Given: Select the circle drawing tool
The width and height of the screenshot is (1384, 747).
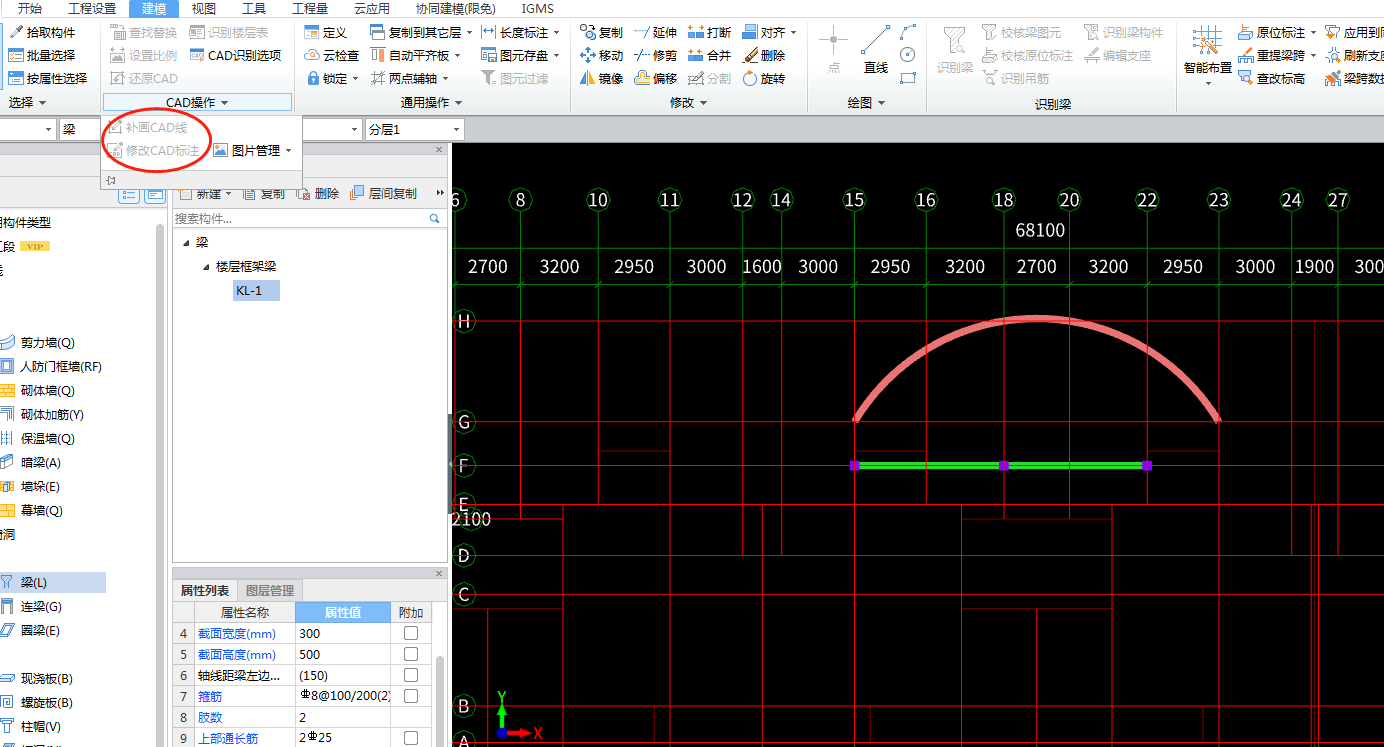Looking at the screenshot, I should (908, 55).
